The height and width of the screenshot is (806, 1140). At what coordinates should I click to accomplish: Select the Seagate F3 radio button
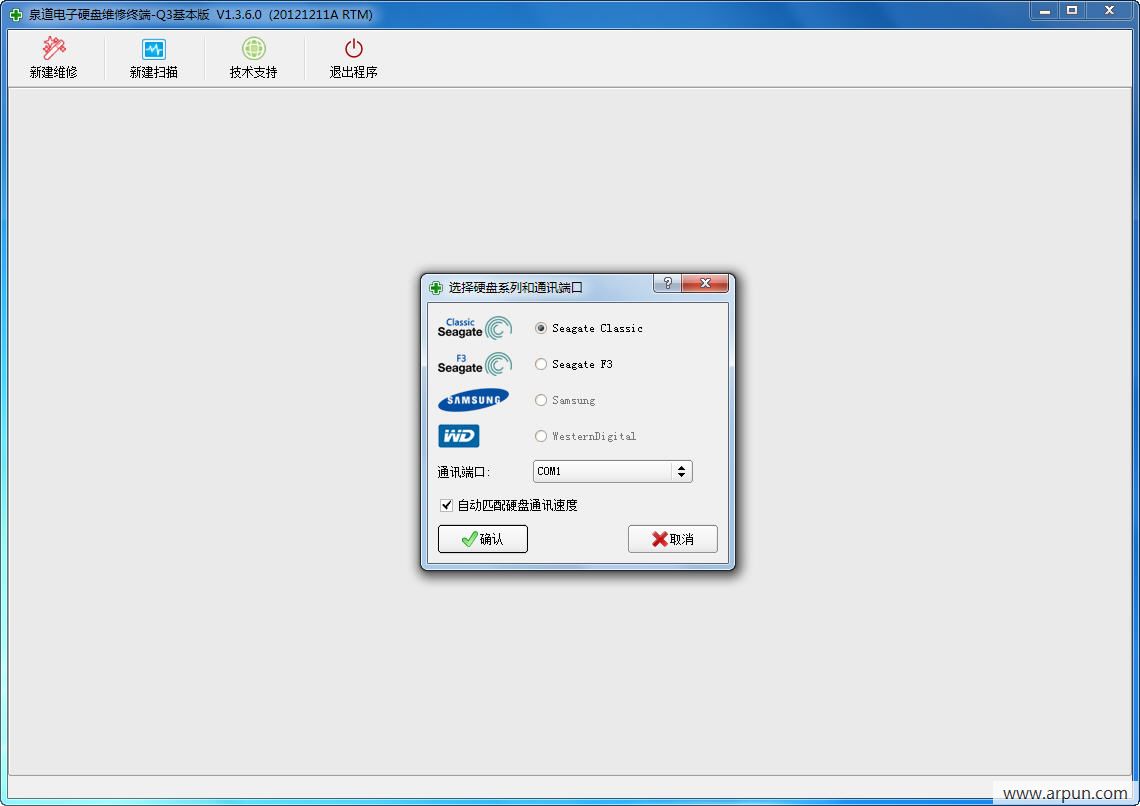tap(540, 364)
